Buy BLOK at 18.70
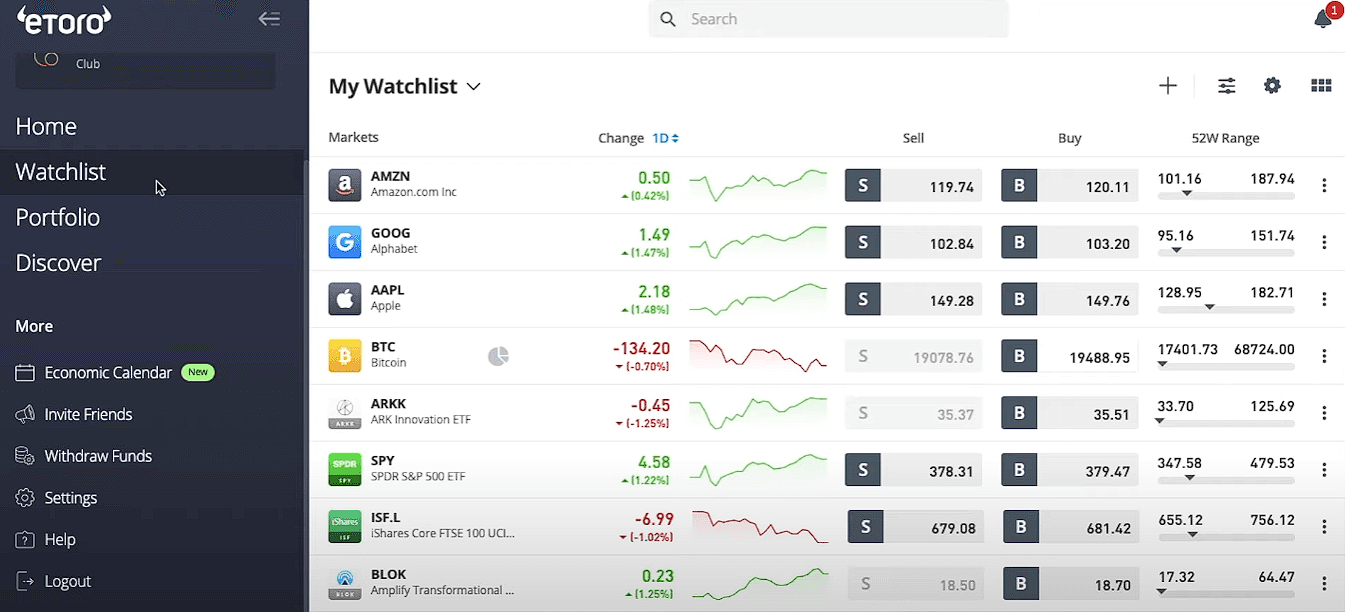 [1072, 585]
